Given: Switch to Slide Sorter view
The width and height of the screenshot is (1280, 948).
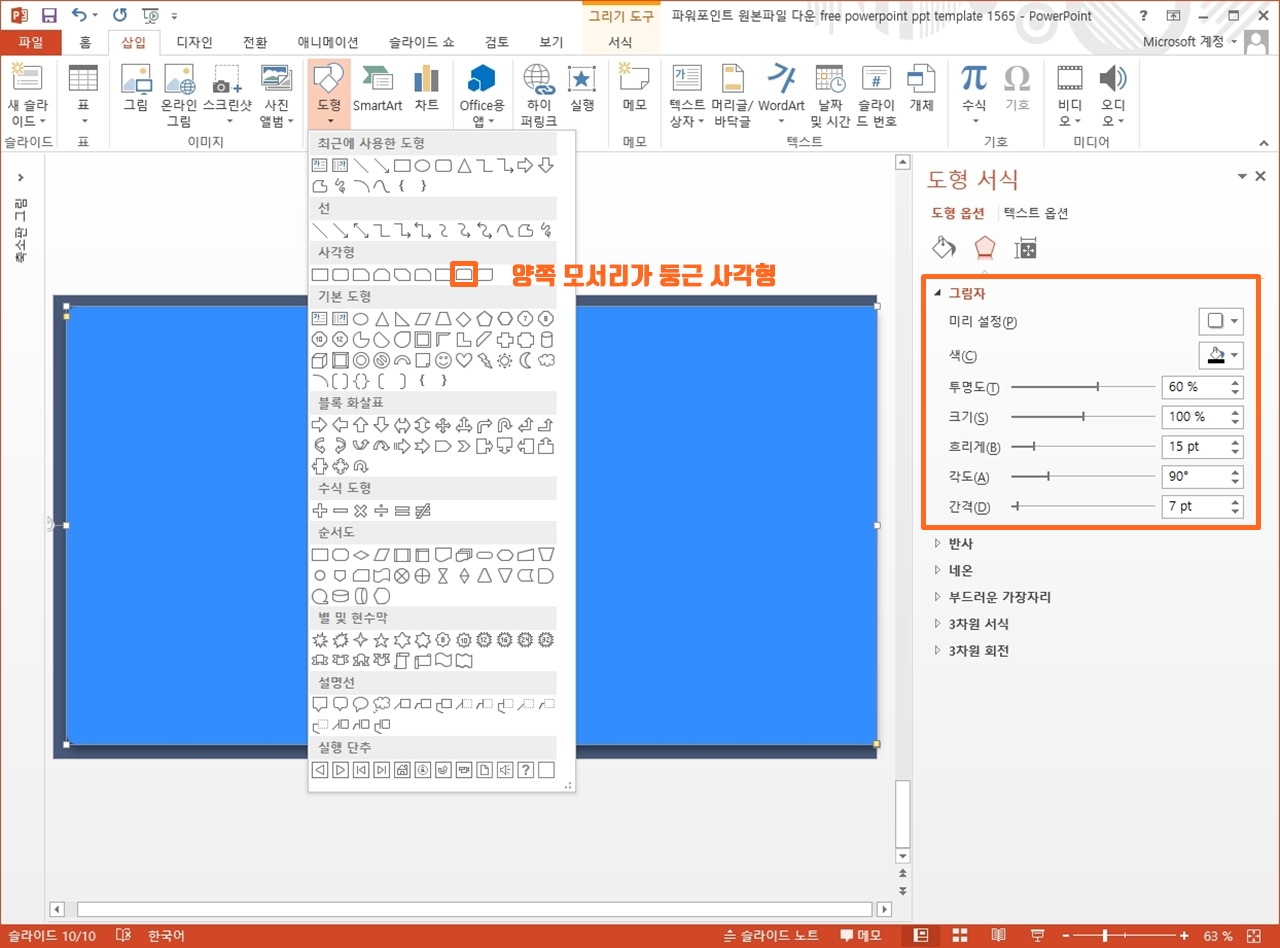Looking at the screenshot, I should [x=959, y=936].
